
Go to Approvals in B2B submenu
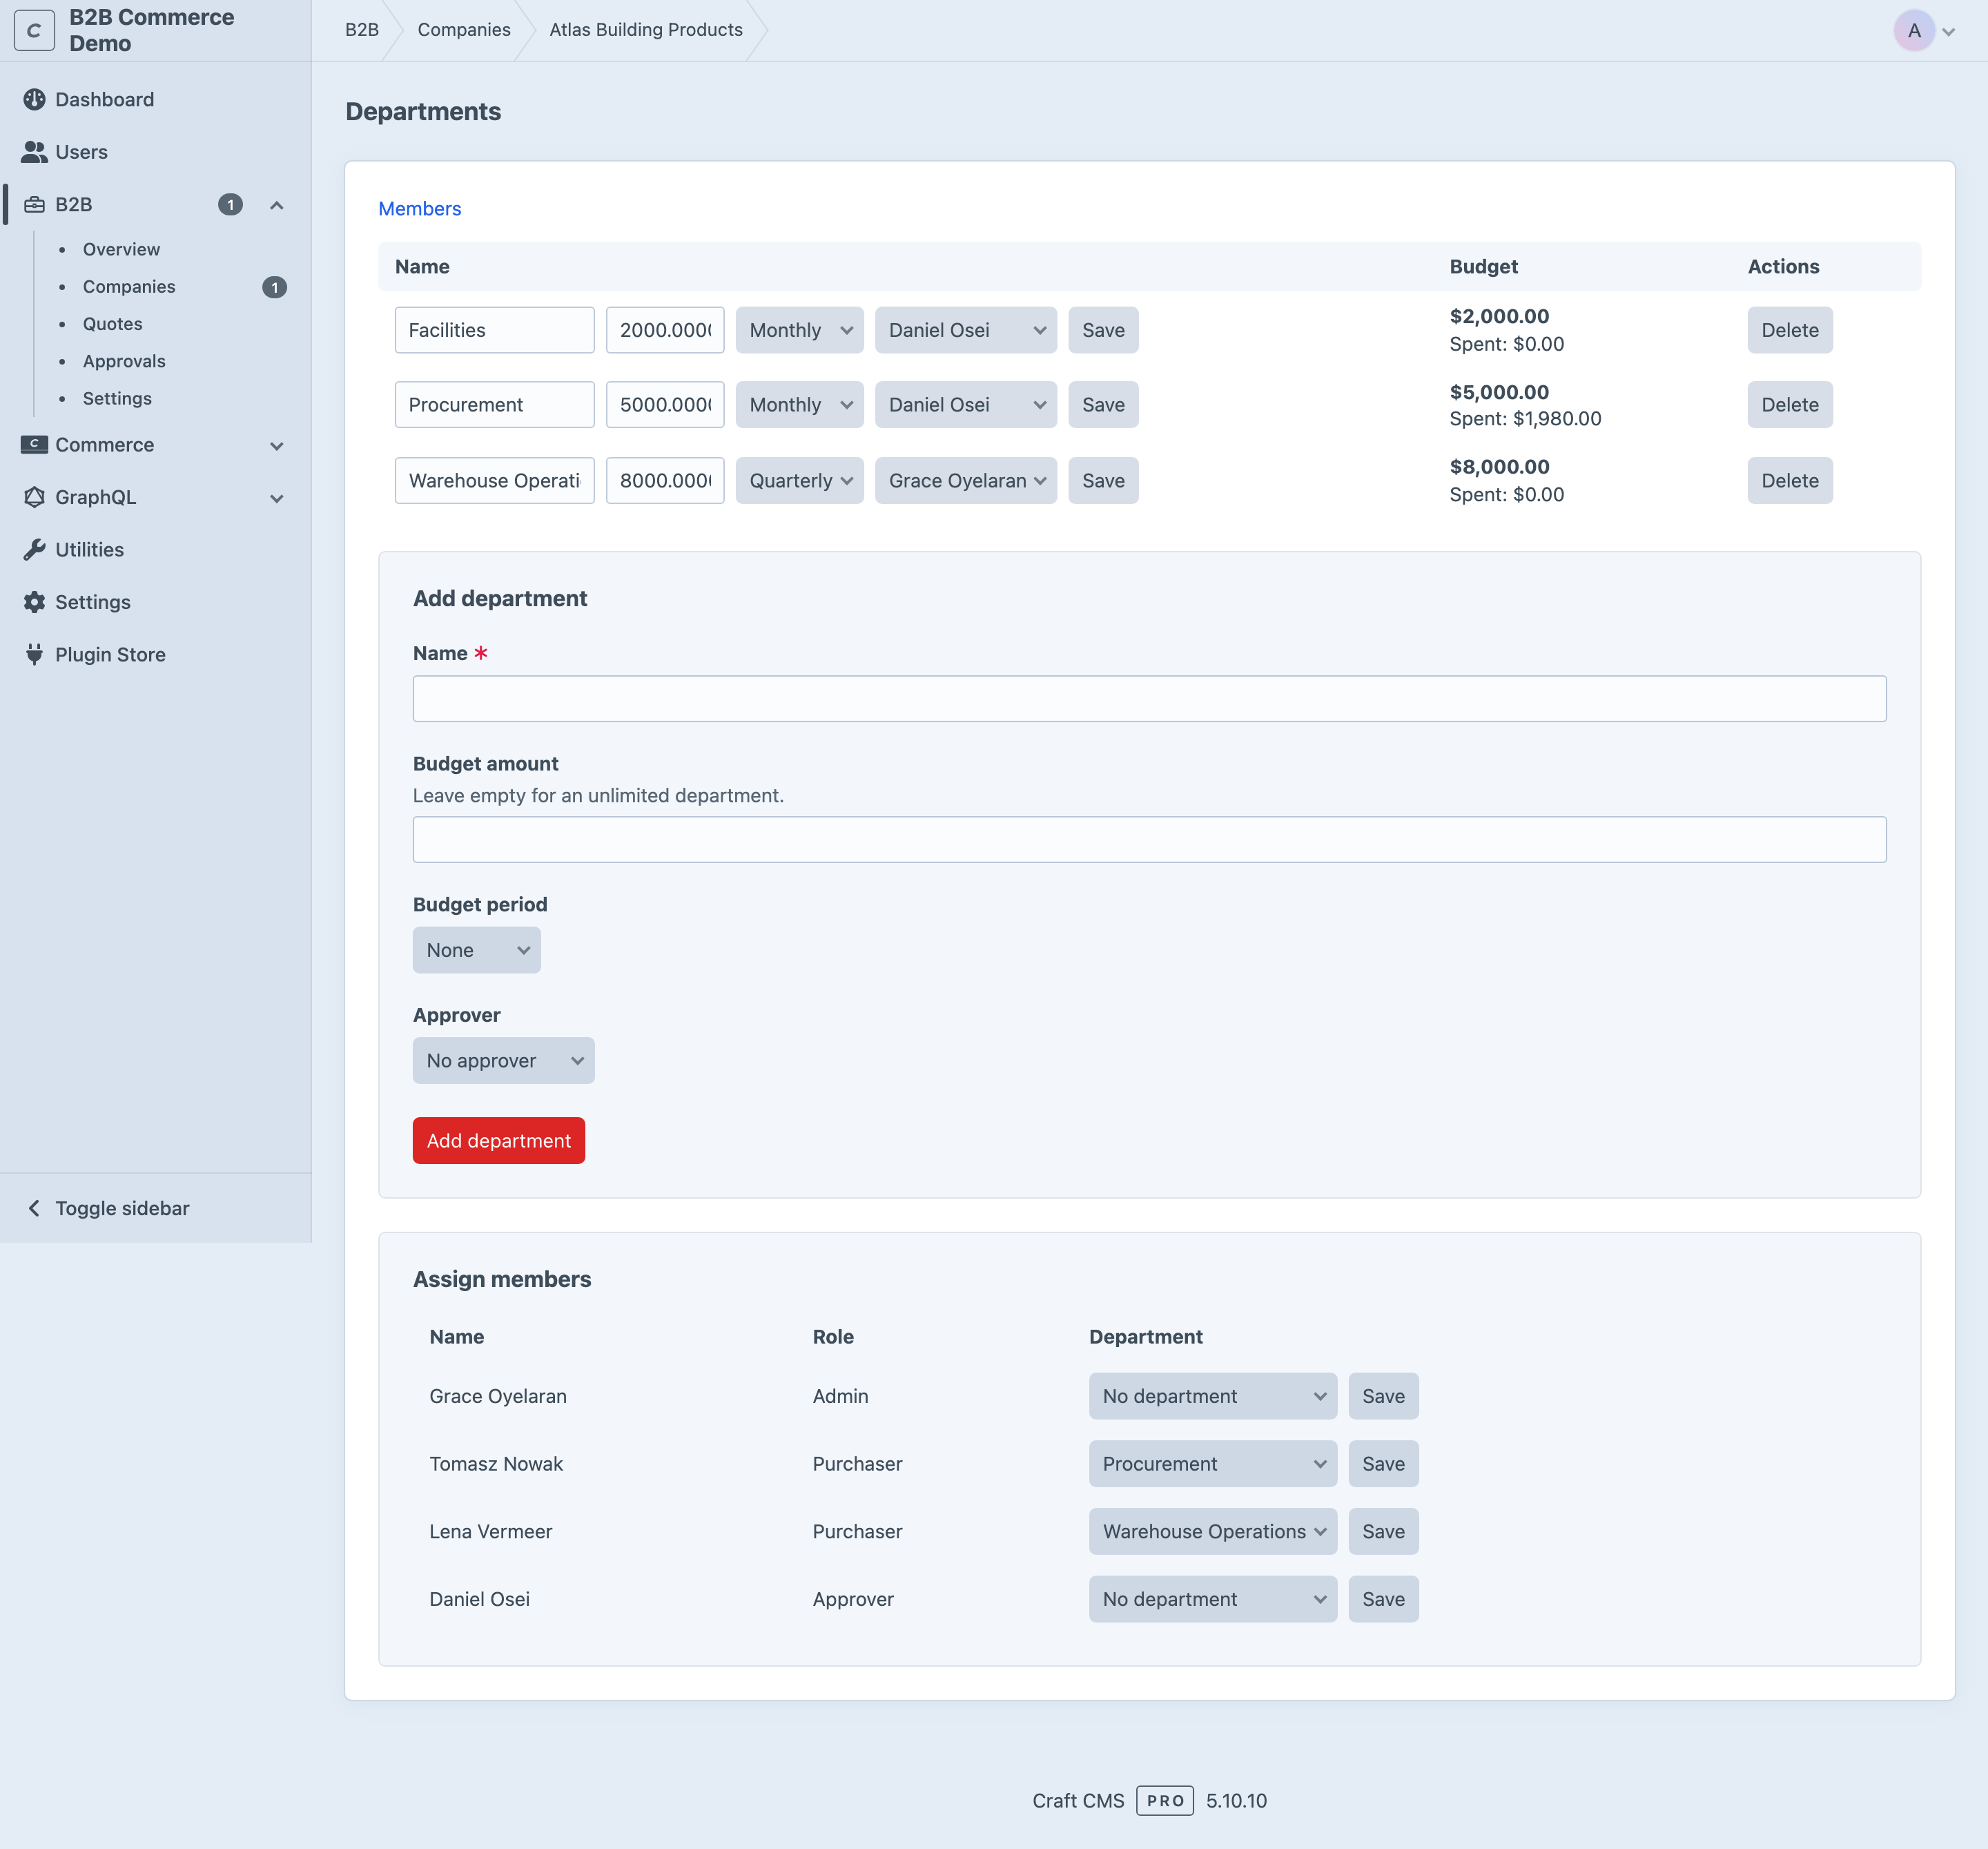point(124,361)
